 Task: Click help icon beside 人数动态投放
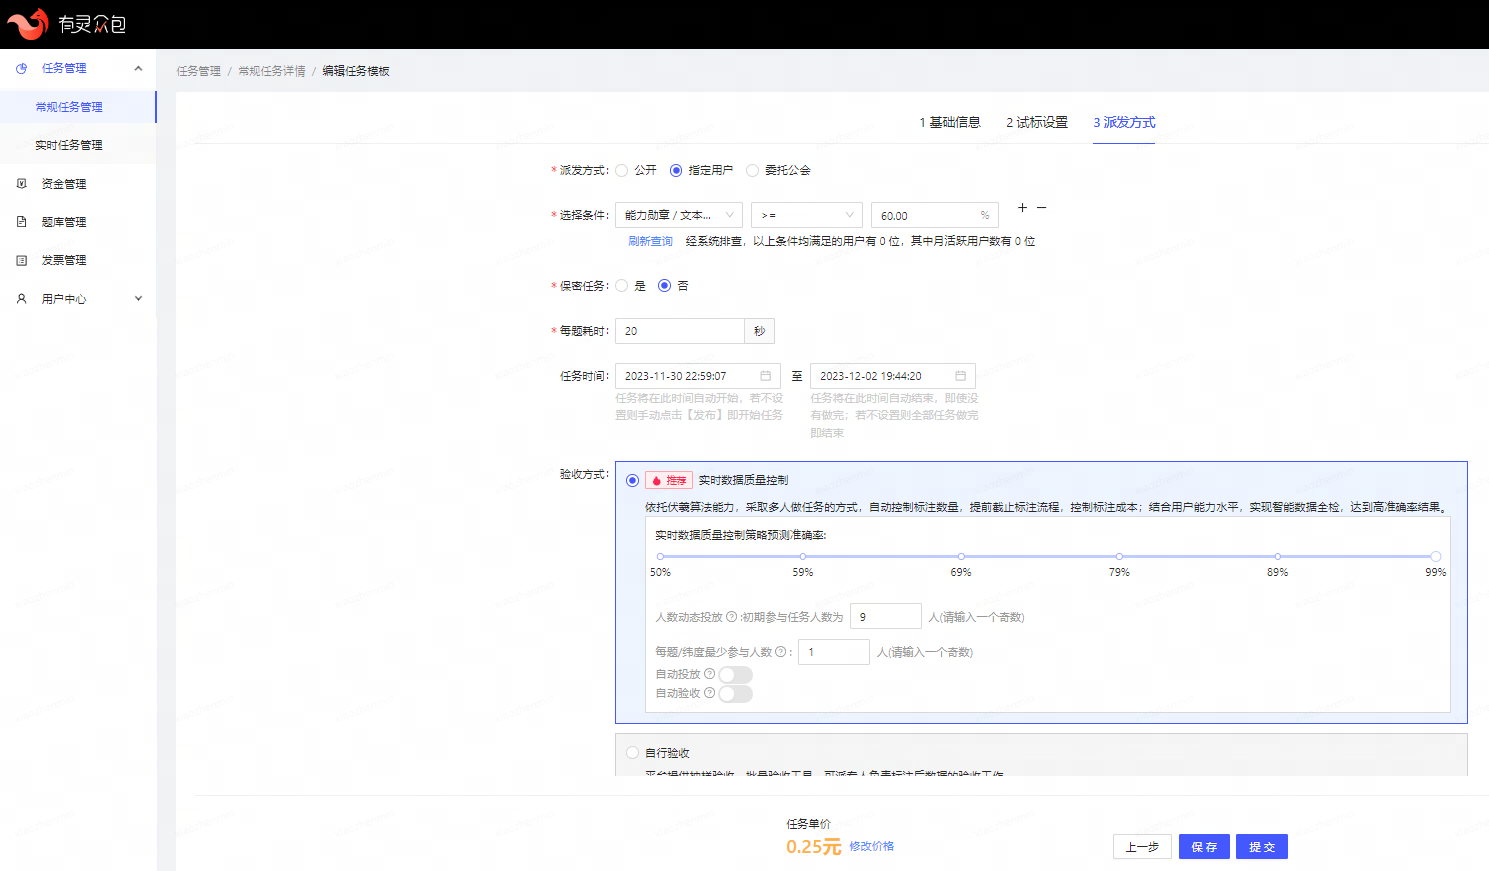731,617
